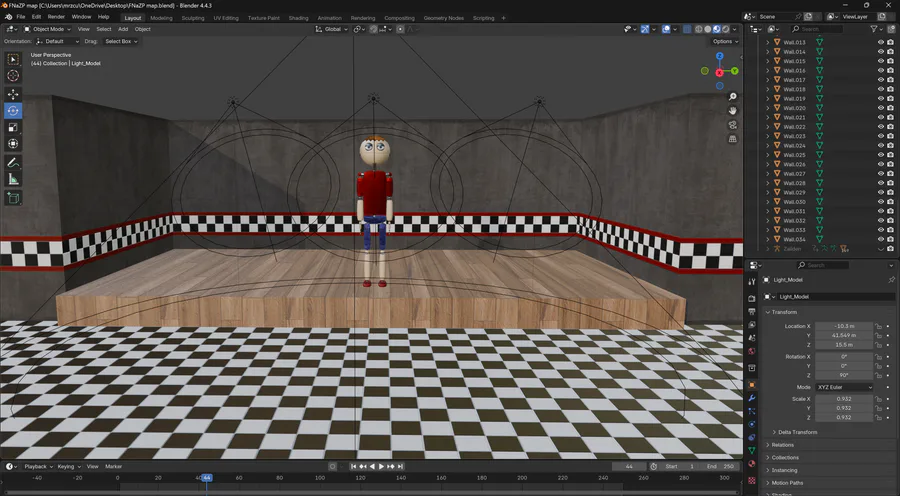Open the Window menu
The height and width of the screenshot is (496, 900).
[x=82, y=17]
